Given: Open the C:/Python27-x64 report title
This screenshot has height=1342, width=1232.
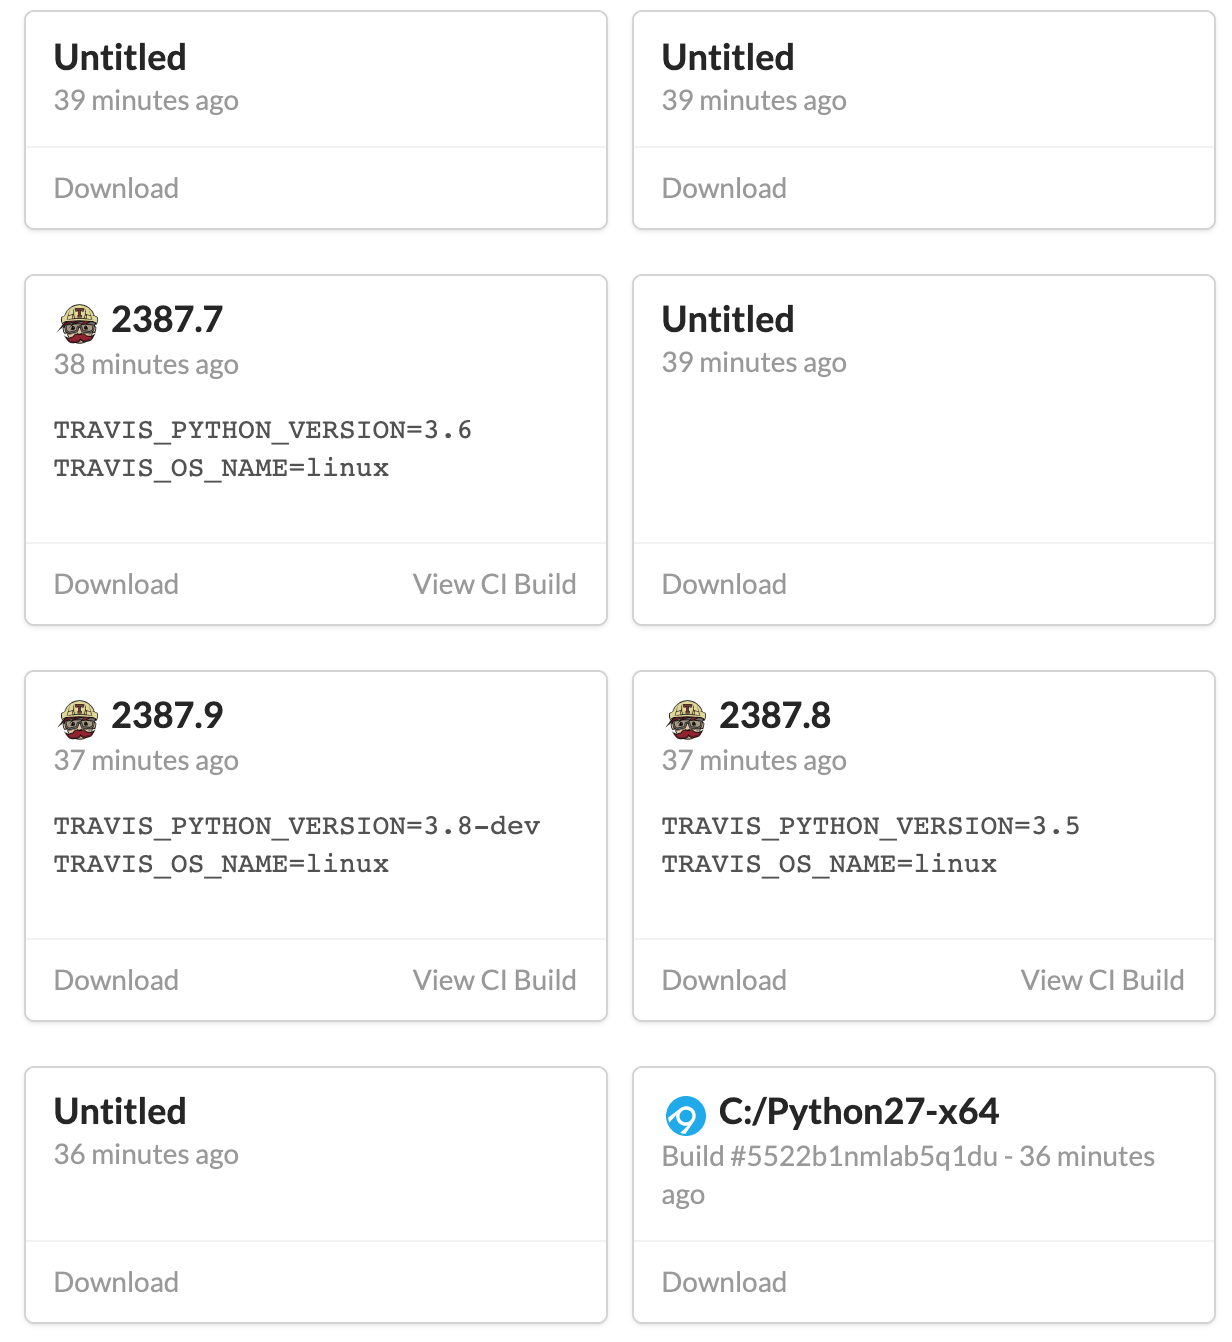Looking at the screenshot, I should 859,1112.
